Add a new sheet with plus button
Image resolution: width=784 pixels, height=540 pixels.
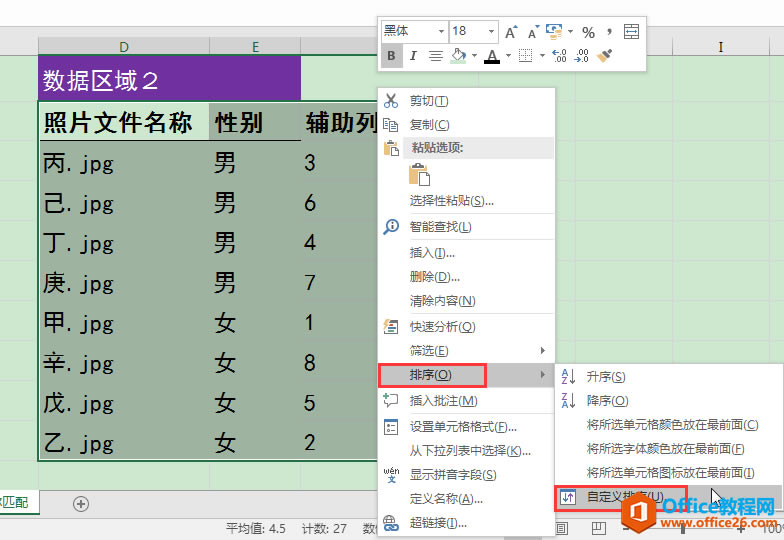(81, 504)
